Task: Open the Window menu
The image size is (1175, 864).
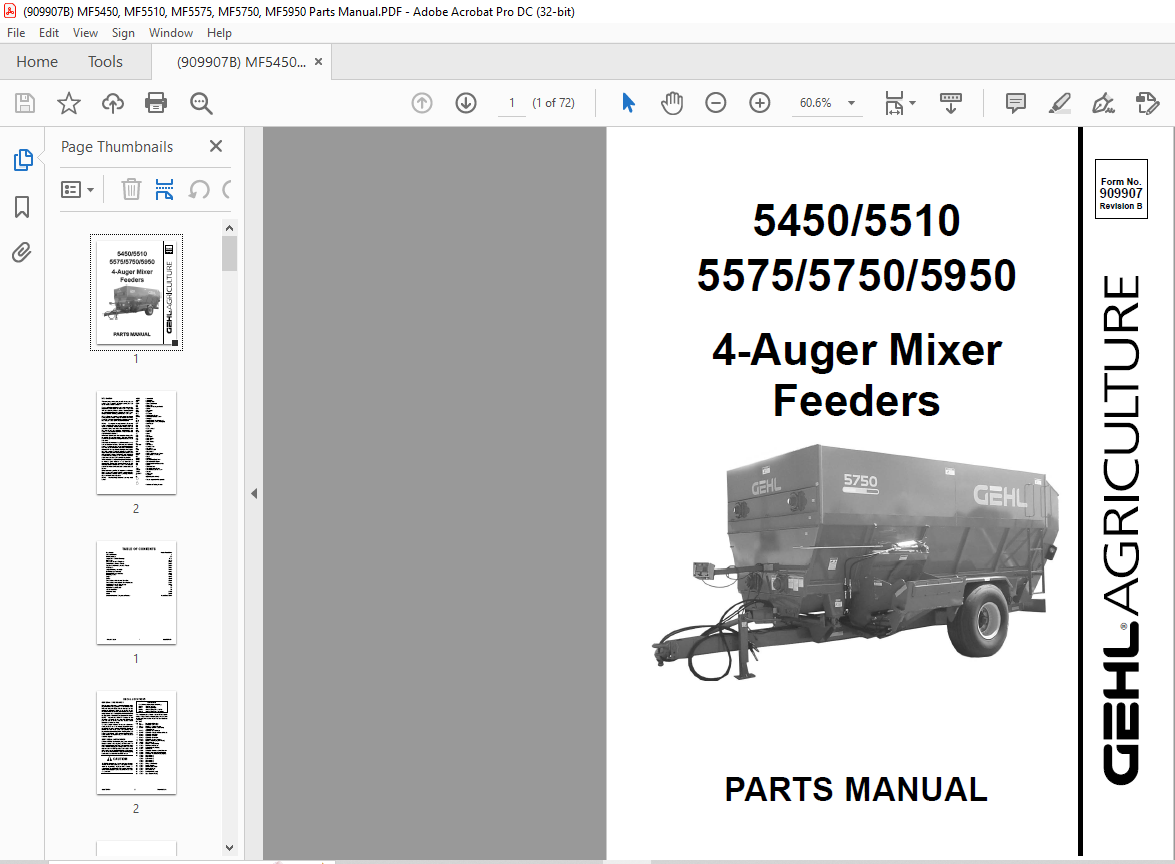Action: click(x=171, y=33)
